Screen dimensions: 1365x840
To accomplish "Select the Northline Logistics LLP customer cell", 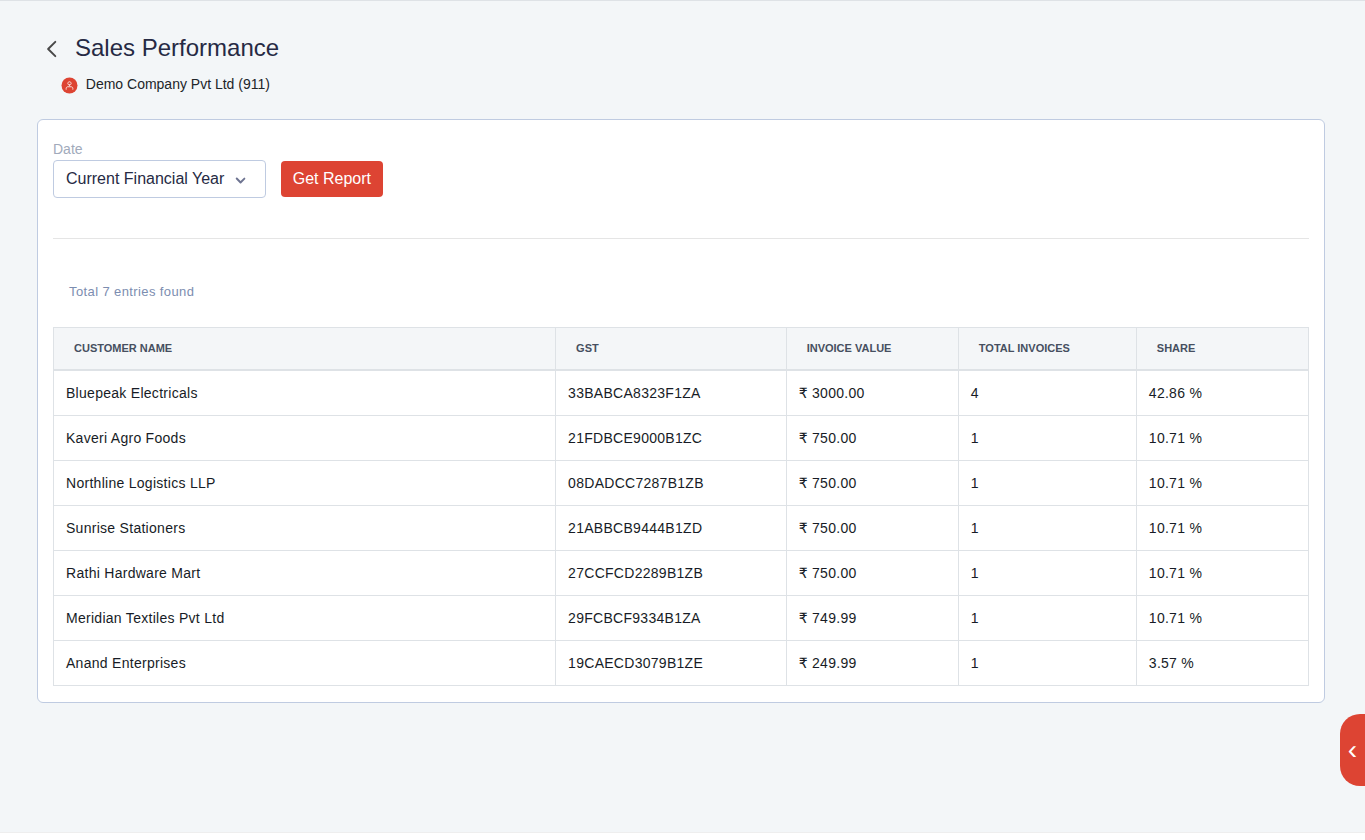I will point(305,483).
